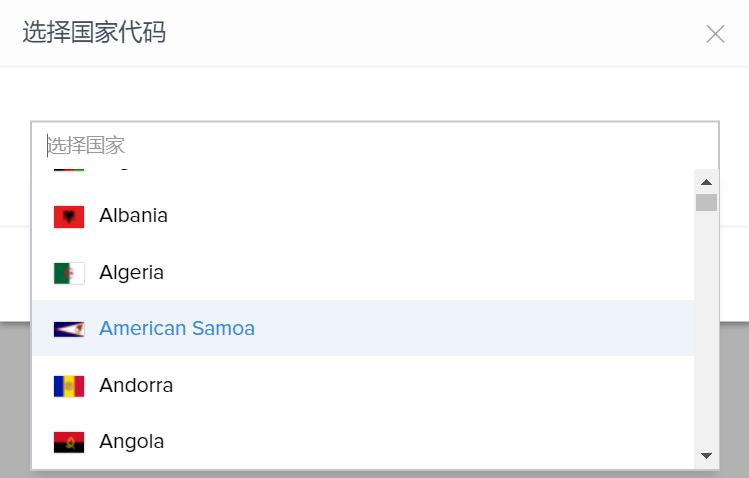Click the American Samoa flag icon
This screenshot has width=749, height=478.
click(x=69, y=329)
